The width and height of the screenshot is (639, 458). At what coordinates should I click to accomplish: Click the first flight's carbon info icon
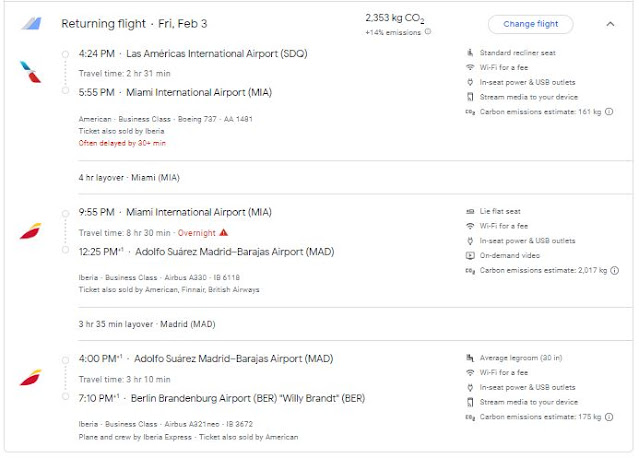(x=609, y=112)
